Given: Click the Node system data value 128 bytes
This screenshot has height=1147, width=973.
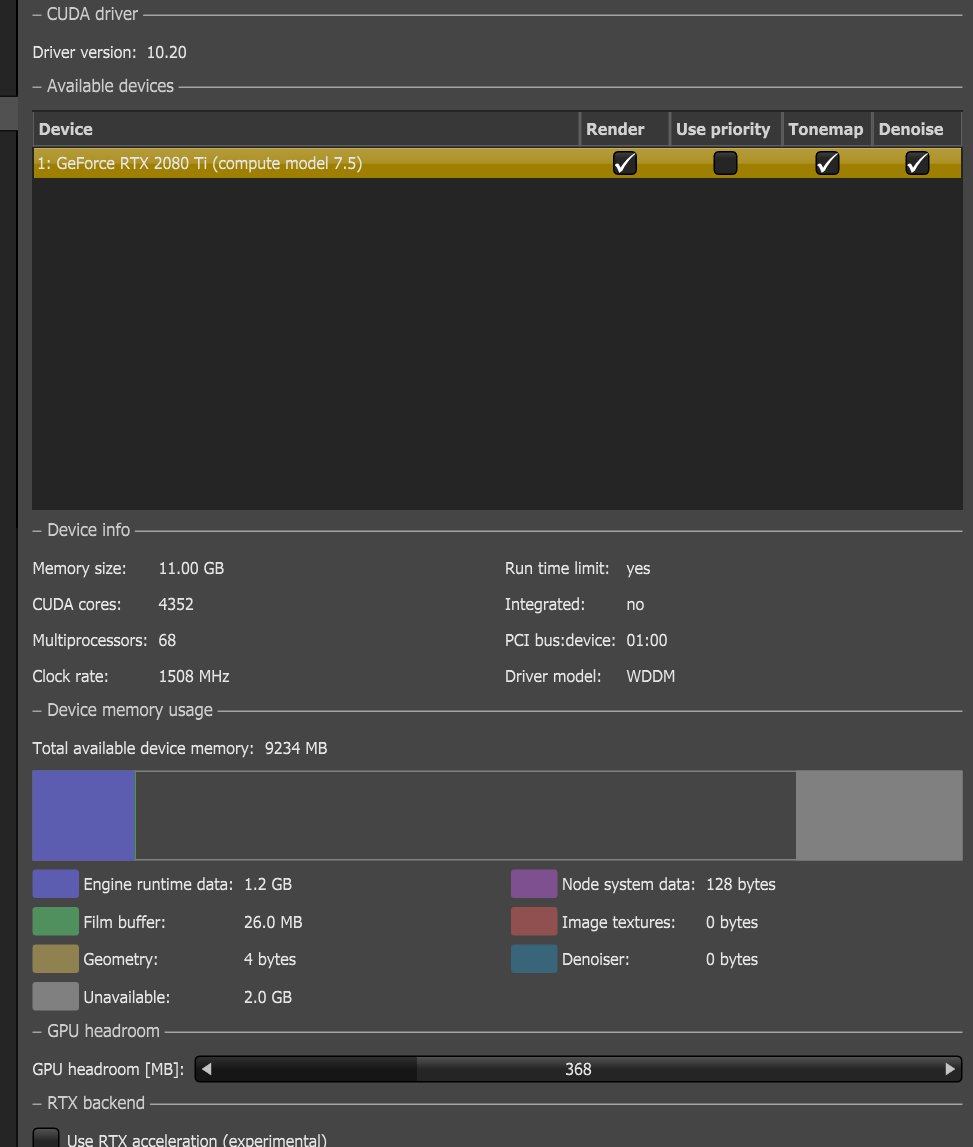Looking at the screenshot, I should coord(740,884).
